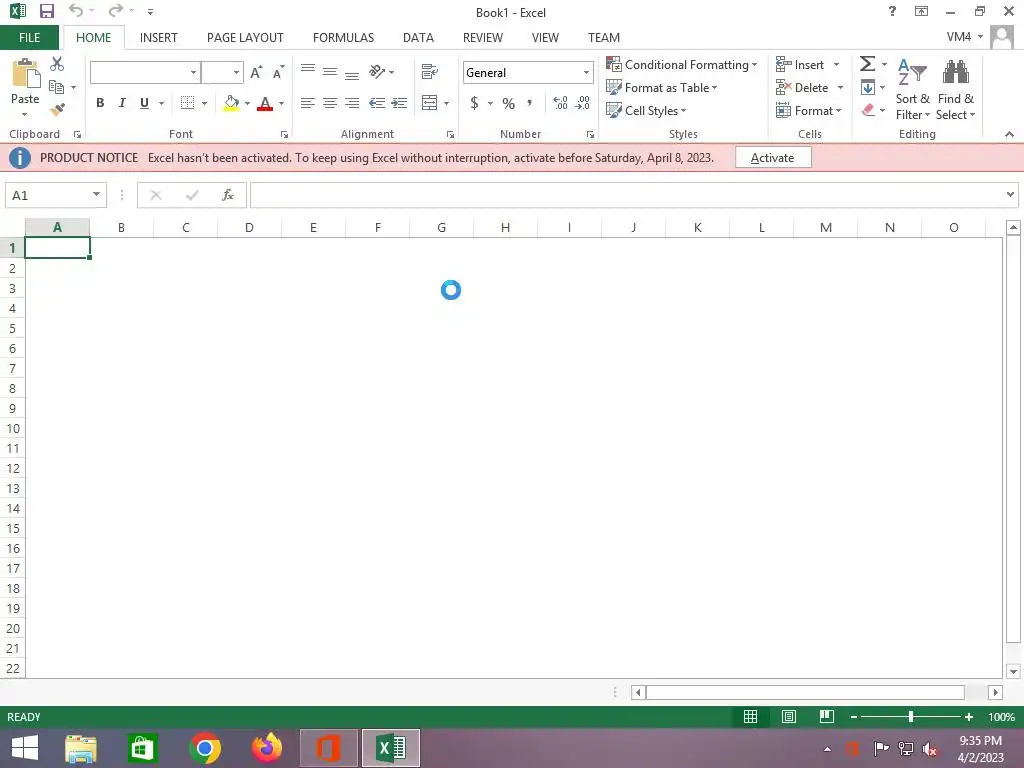
Task: Click the Increase Indent icon
Action: point(399,103)
